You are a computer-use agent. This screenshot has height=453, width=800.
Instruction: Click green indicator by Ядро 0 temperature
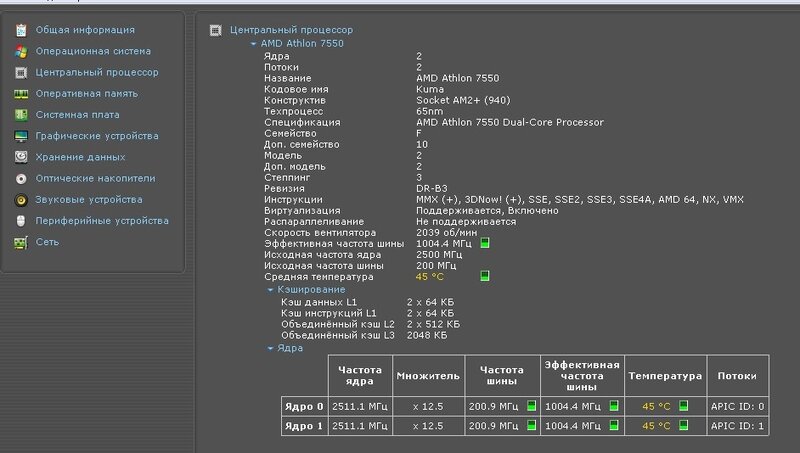683,406
